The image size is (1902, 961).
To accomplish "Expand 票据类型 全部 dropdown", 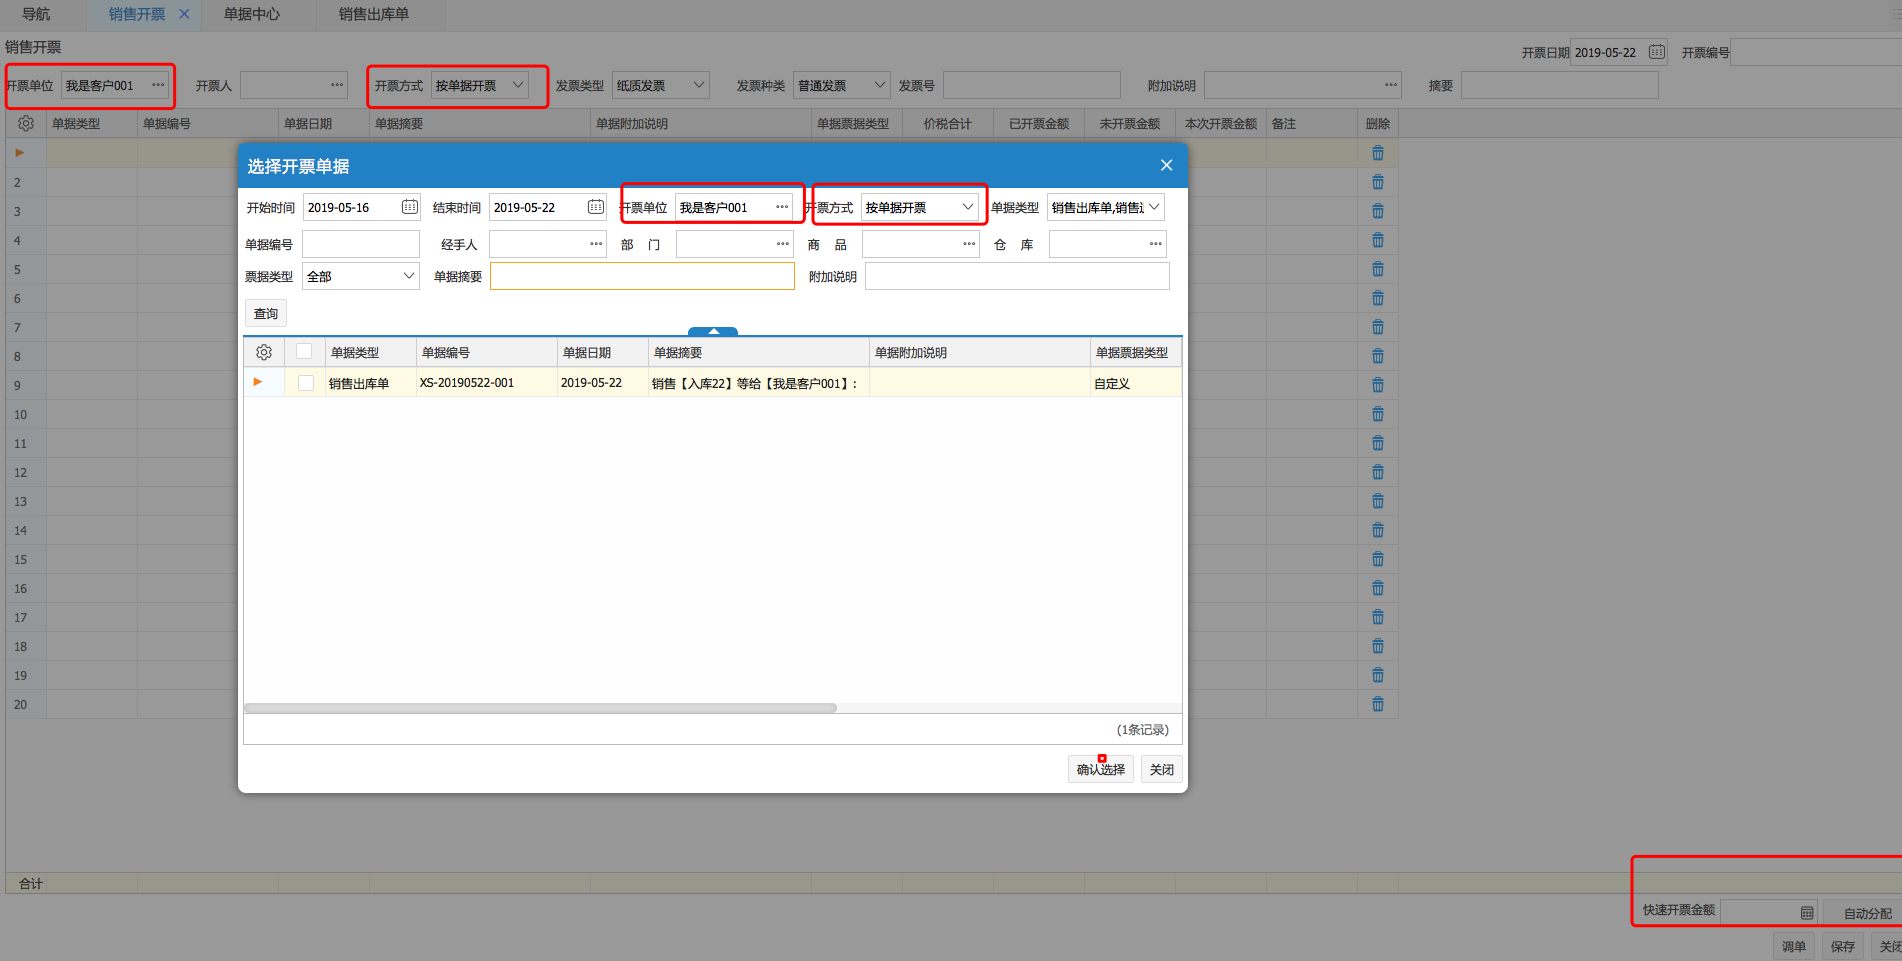I will click(x=409, y=276).
